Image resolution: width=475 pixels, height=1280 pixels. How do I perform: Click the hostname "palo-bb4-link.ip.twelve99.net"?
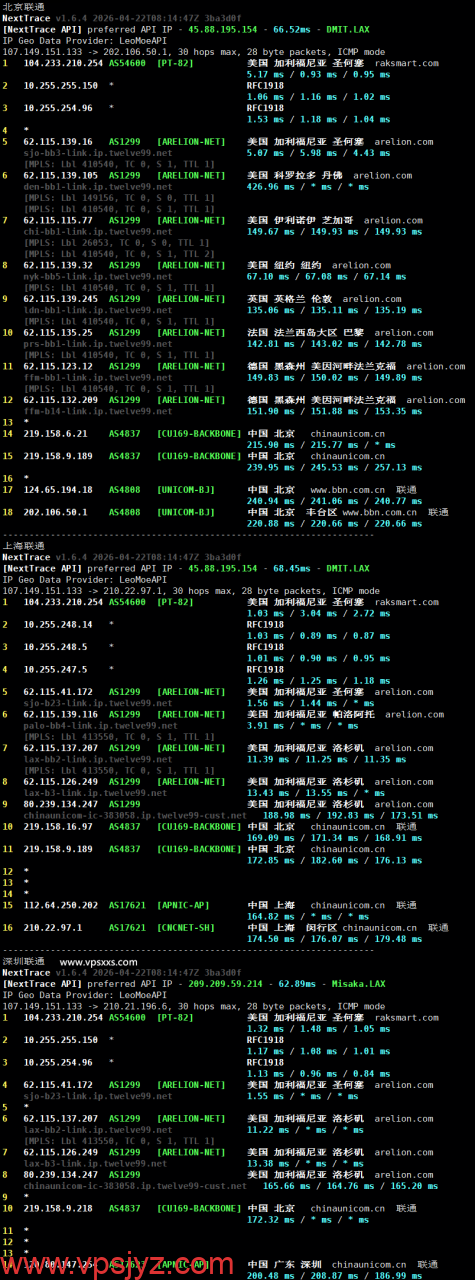coord(99,725)
